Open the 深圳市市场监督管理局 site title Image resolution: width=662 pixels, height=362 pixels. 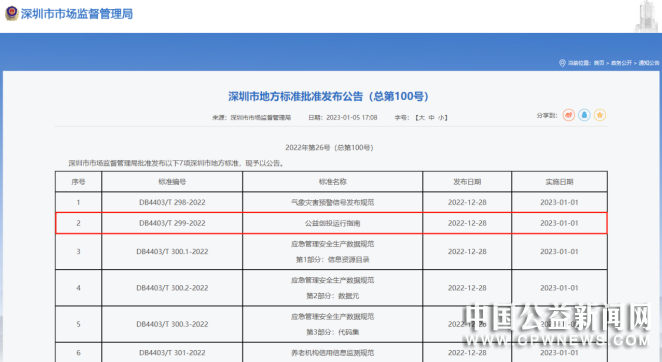76,14
